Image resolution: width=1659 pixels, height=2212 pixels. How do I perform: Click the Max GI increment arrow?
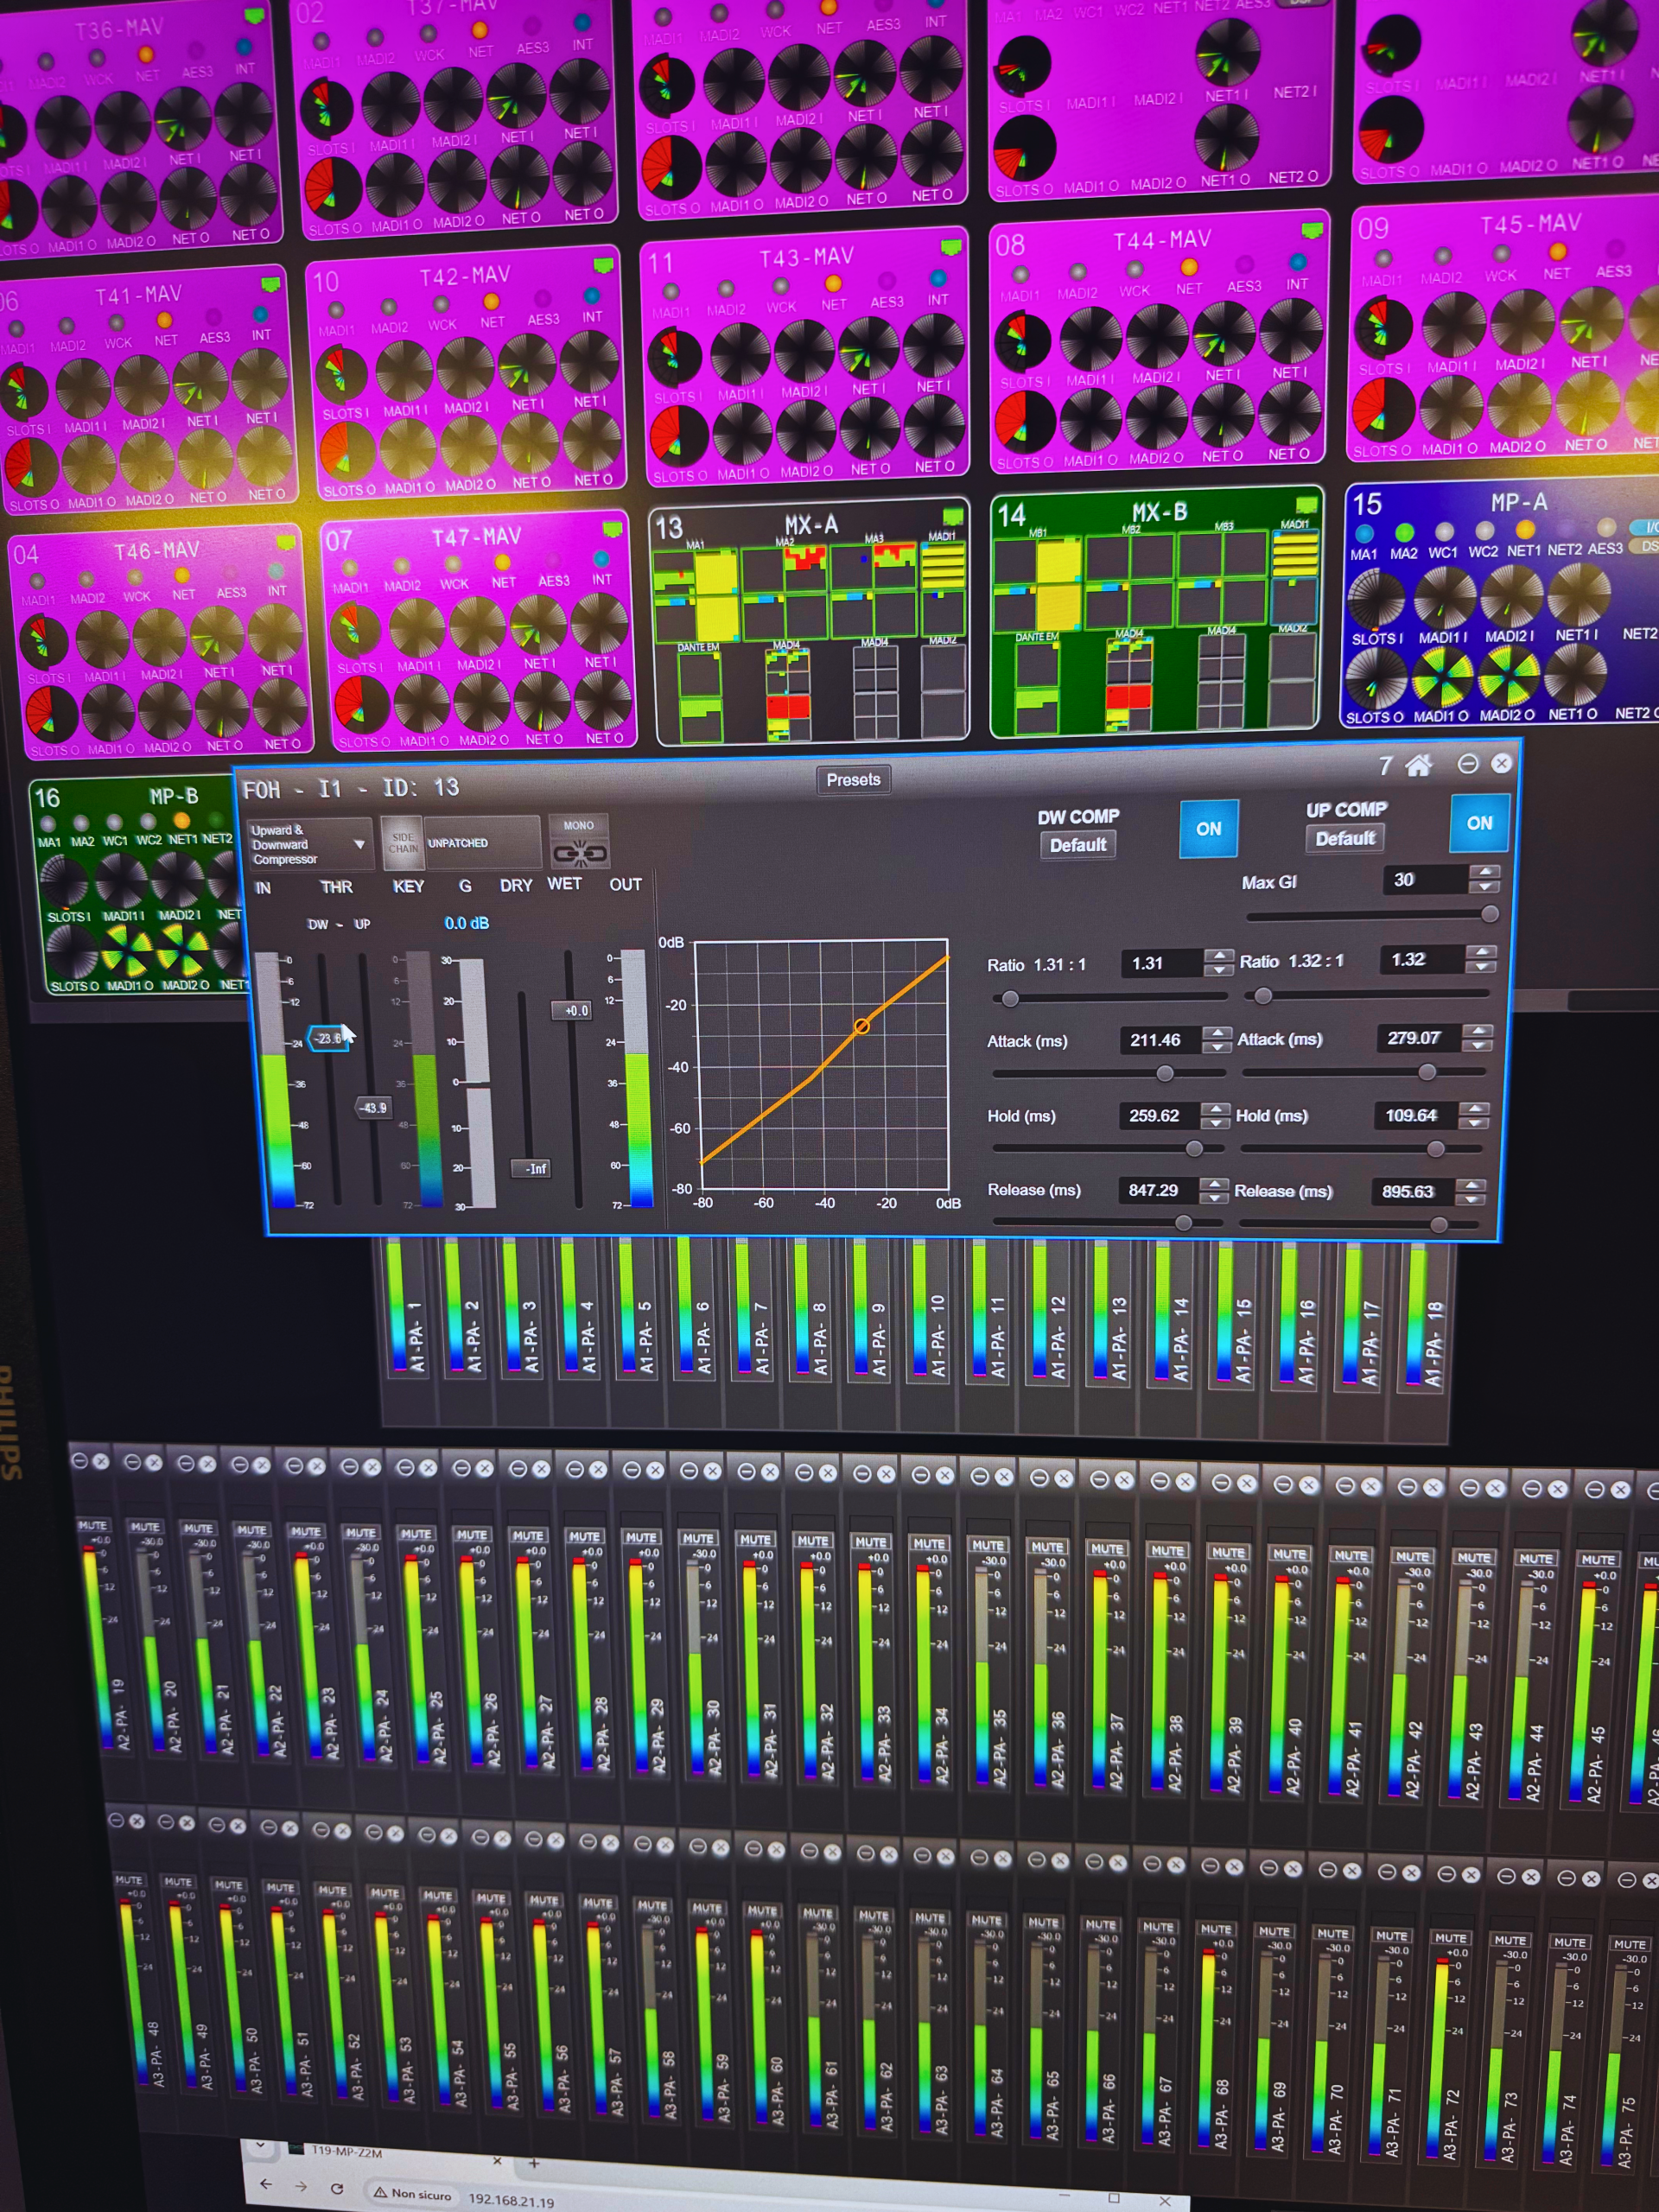pyautogui.click(x=1486, y=871)
